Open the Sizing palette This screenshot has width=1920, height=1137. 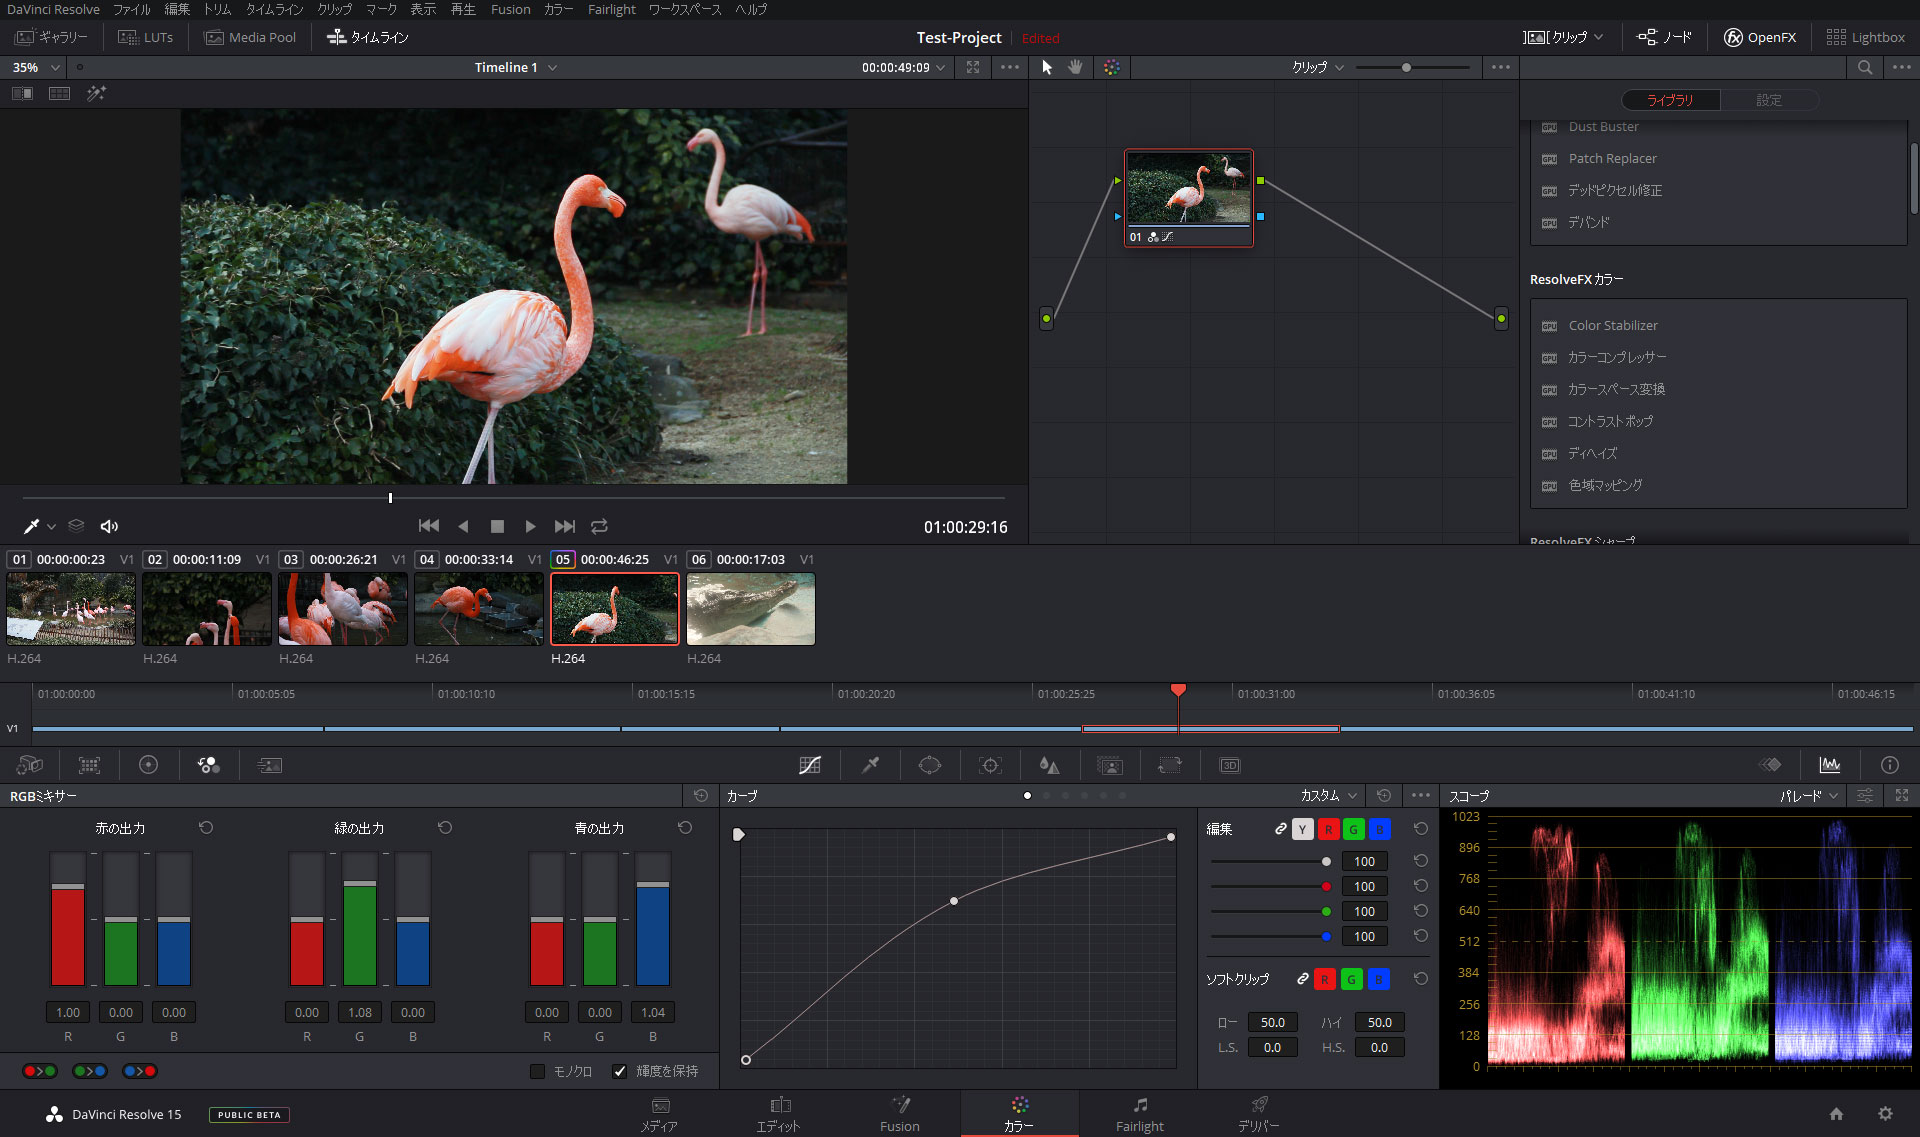1169,765
